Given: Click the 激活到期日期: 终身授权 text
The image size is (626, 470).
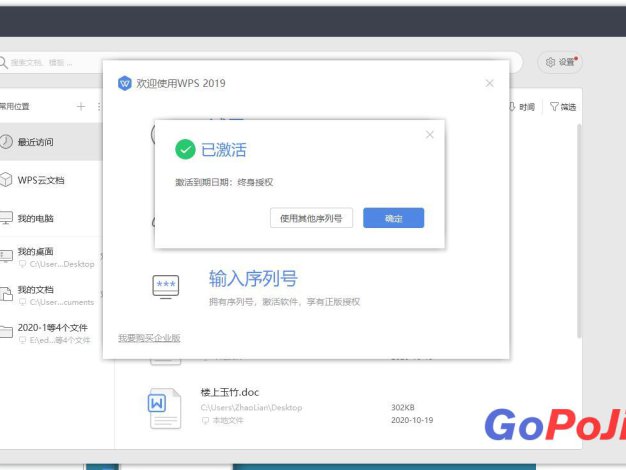Looking at the screenshot, I should [224, 182].
